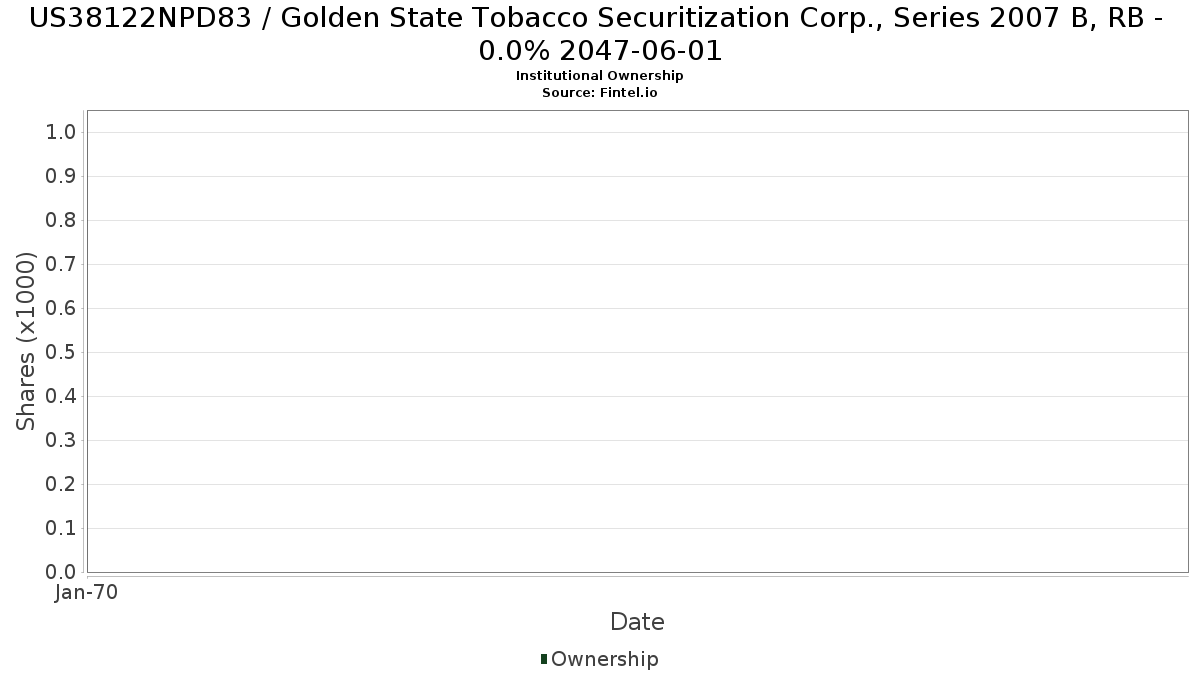Click the 0.4 y-axis tick label
The width and height of the screenshot is (1200, 675).
click(x=62, y=397)
